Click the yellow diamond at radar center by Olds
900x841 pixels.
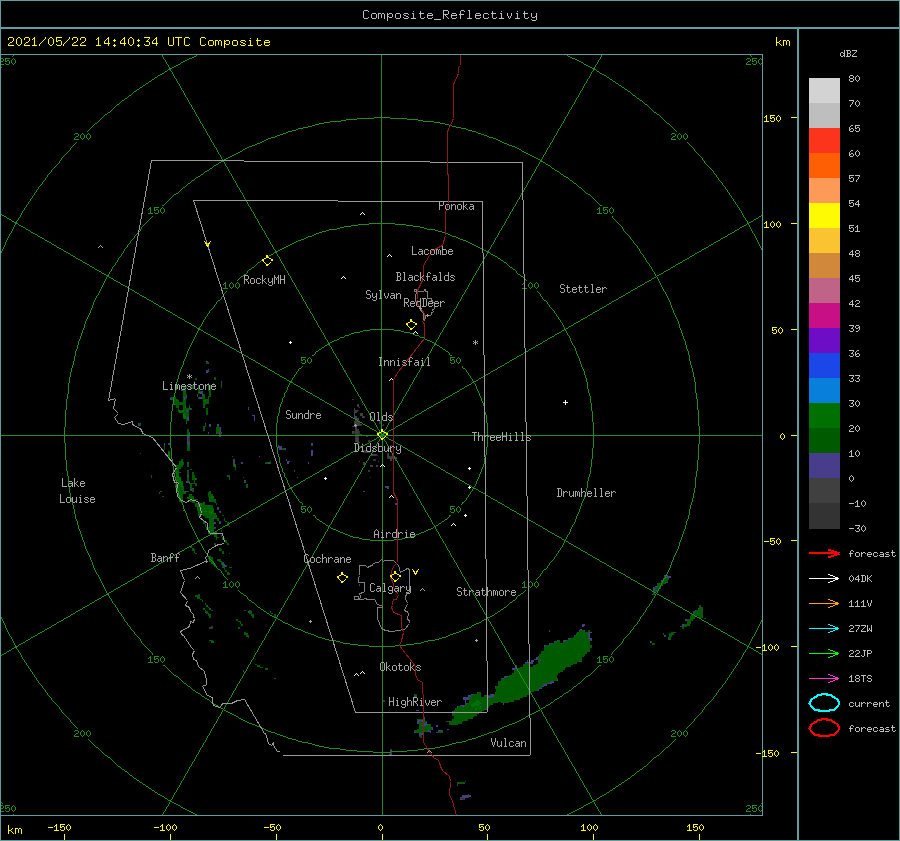382,435
